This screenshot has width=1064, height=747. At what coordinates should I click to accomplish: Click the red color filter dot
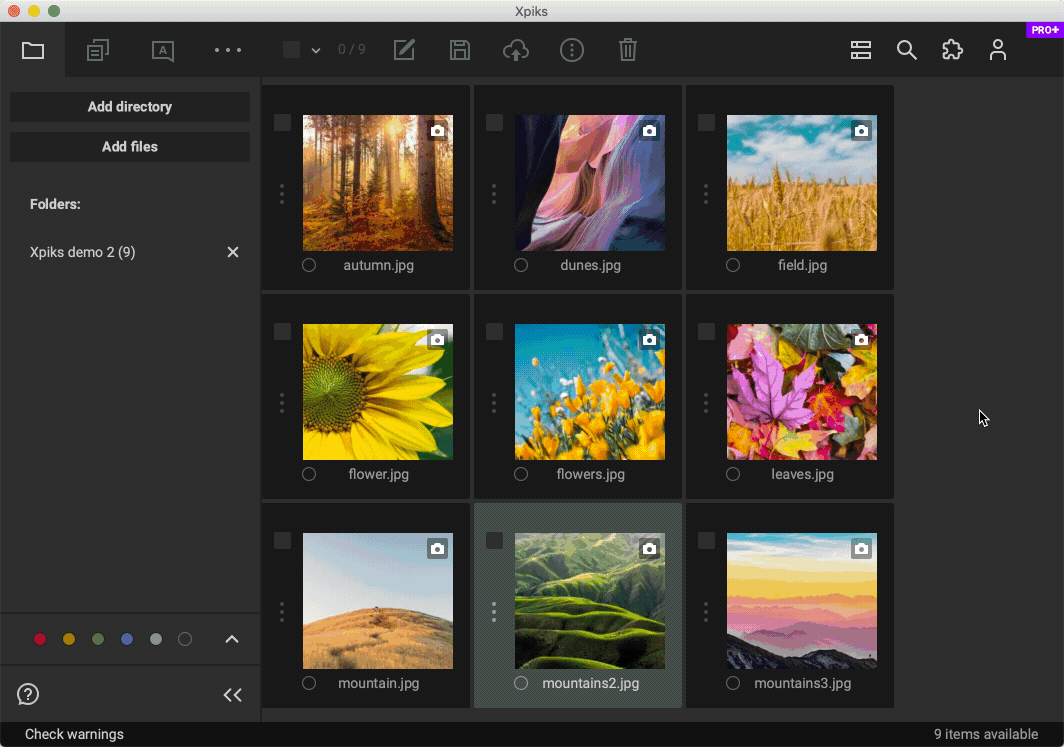(40, 639)
